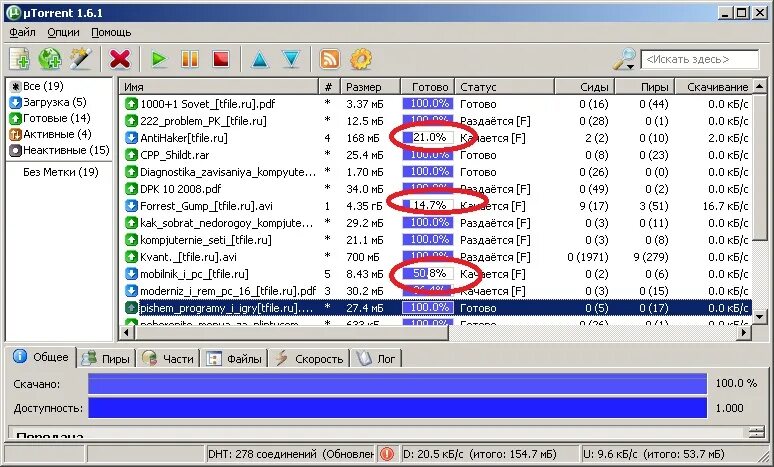Open the Опции menu
The height and width of the screenshot is (467, 774).
tap(63, 33)
